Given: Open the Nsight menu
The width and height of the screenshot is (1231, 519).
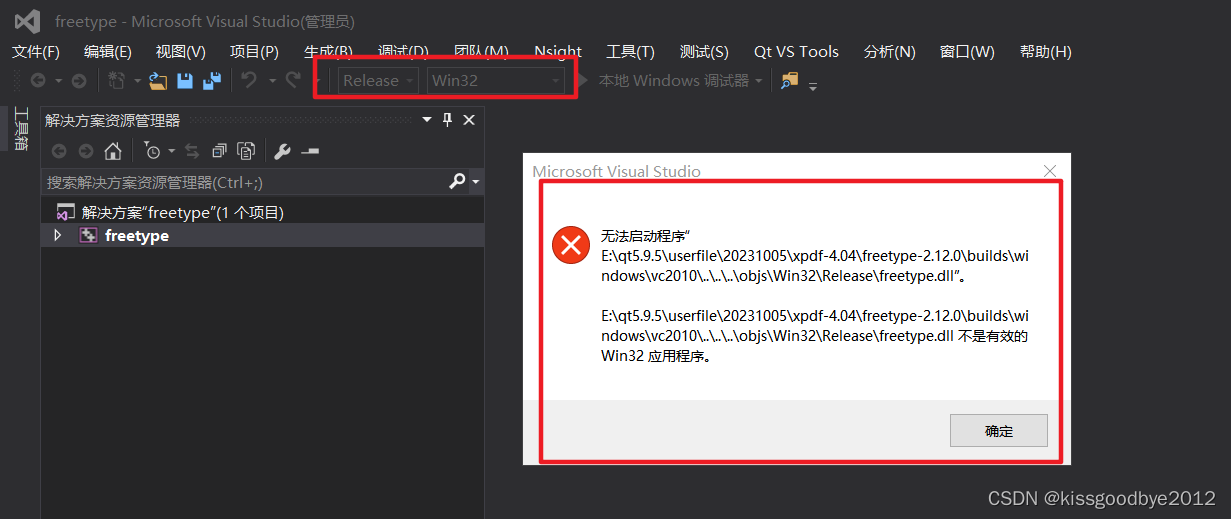Looking at the screenshot, I should 558,52.
